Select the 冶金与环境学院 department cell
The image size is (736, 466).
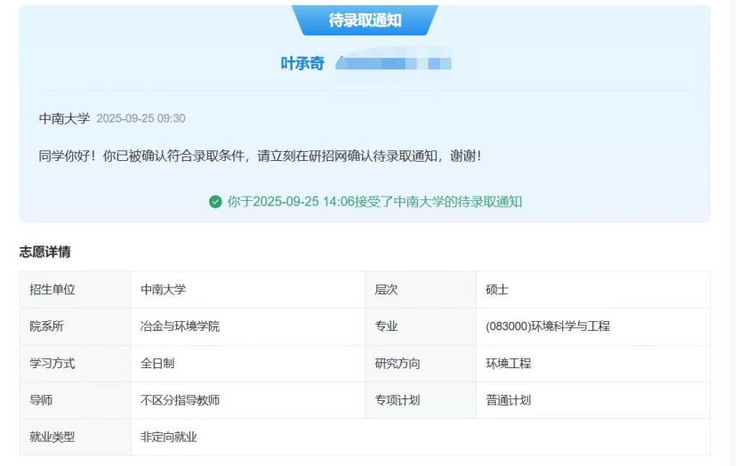coord(180,326)
